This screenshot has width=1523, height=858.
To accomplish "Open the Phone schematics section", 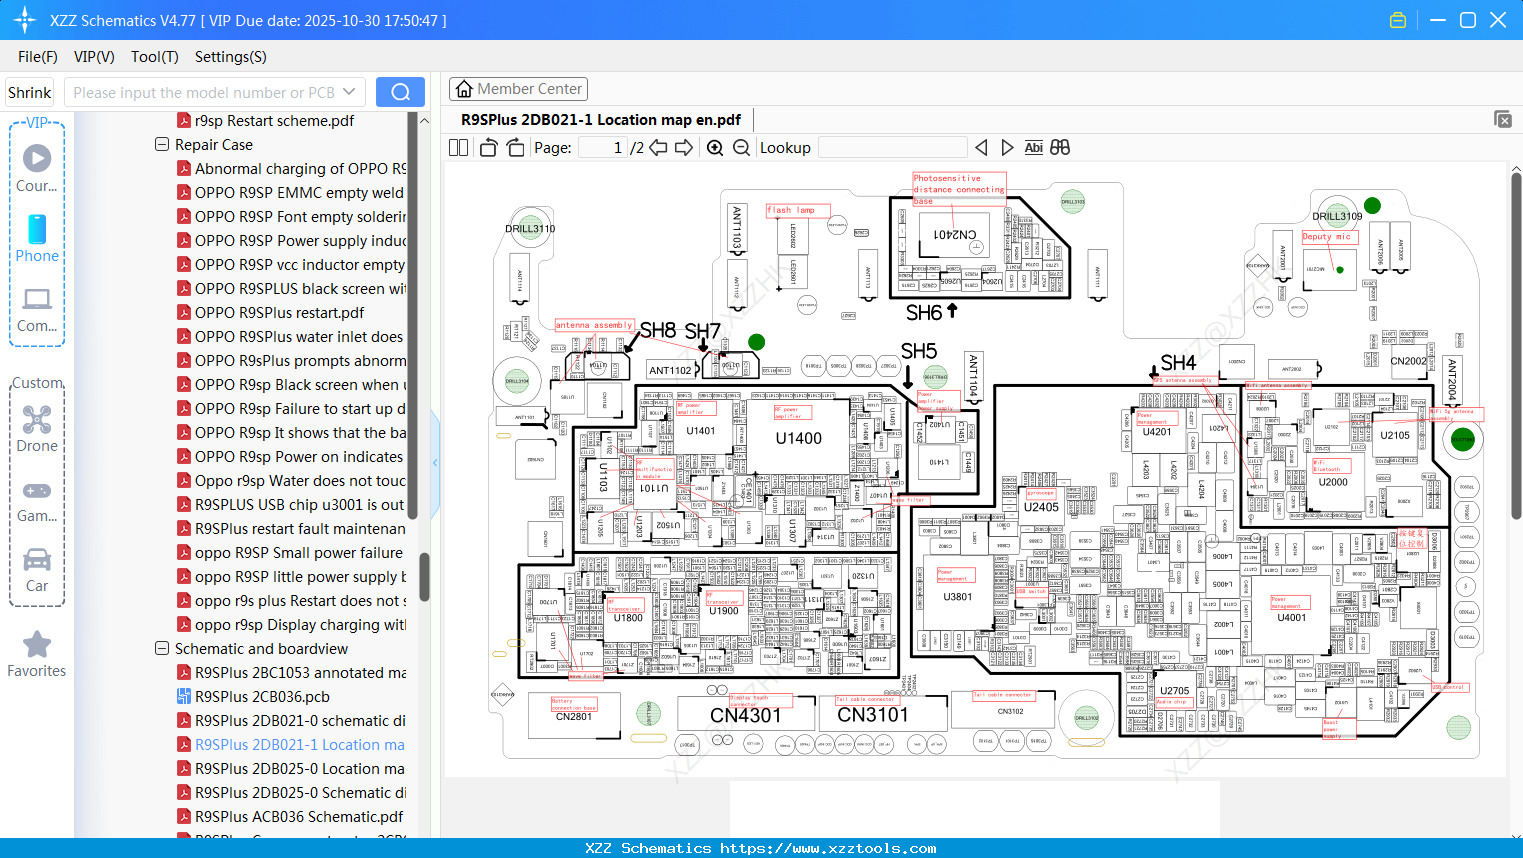I will tap(36, 240).
